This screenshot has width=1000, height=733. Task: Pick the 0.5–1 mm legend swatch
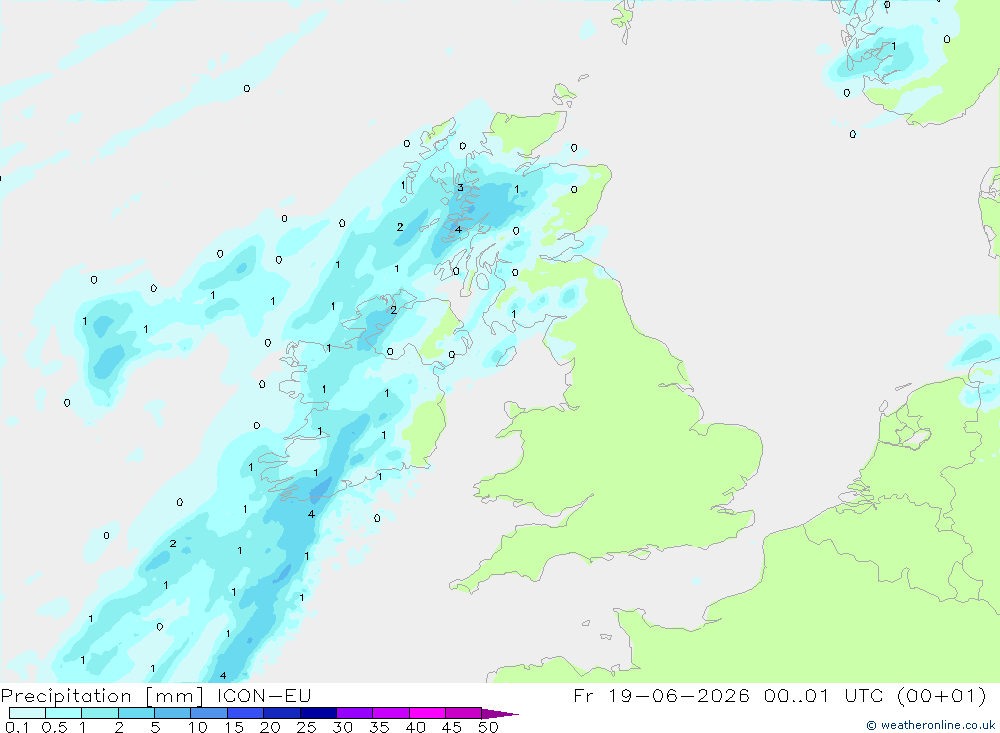[63, 713]
